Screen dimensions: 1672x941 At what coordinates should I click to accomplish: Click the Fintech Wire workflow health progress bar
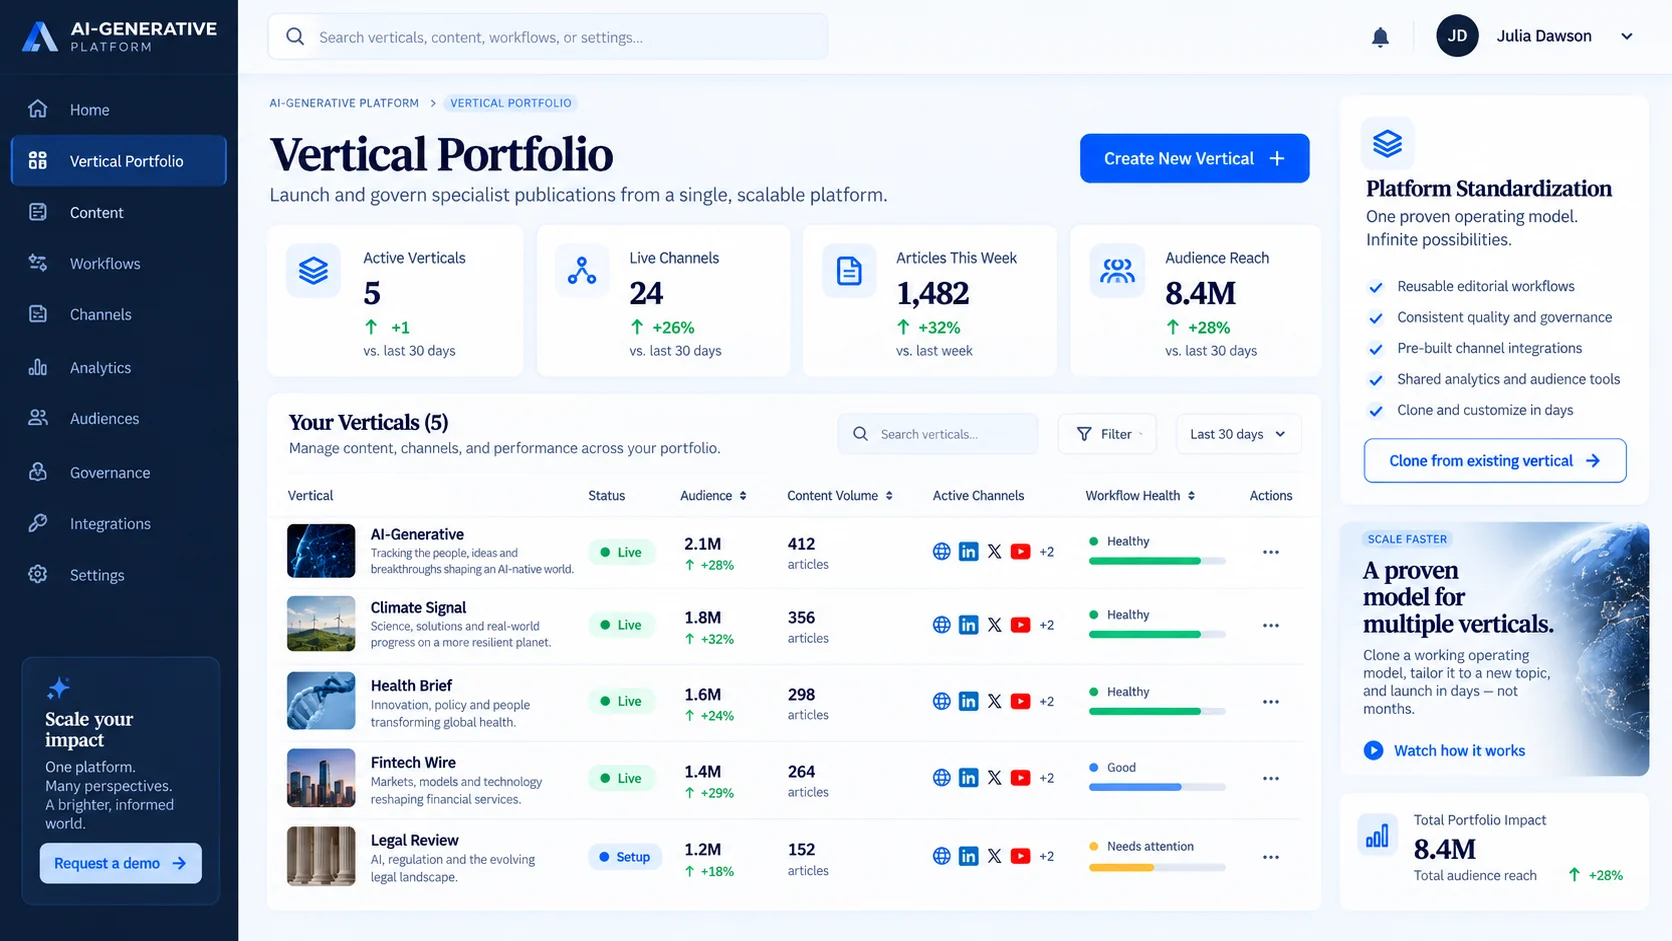click(x=1157, y=787)
